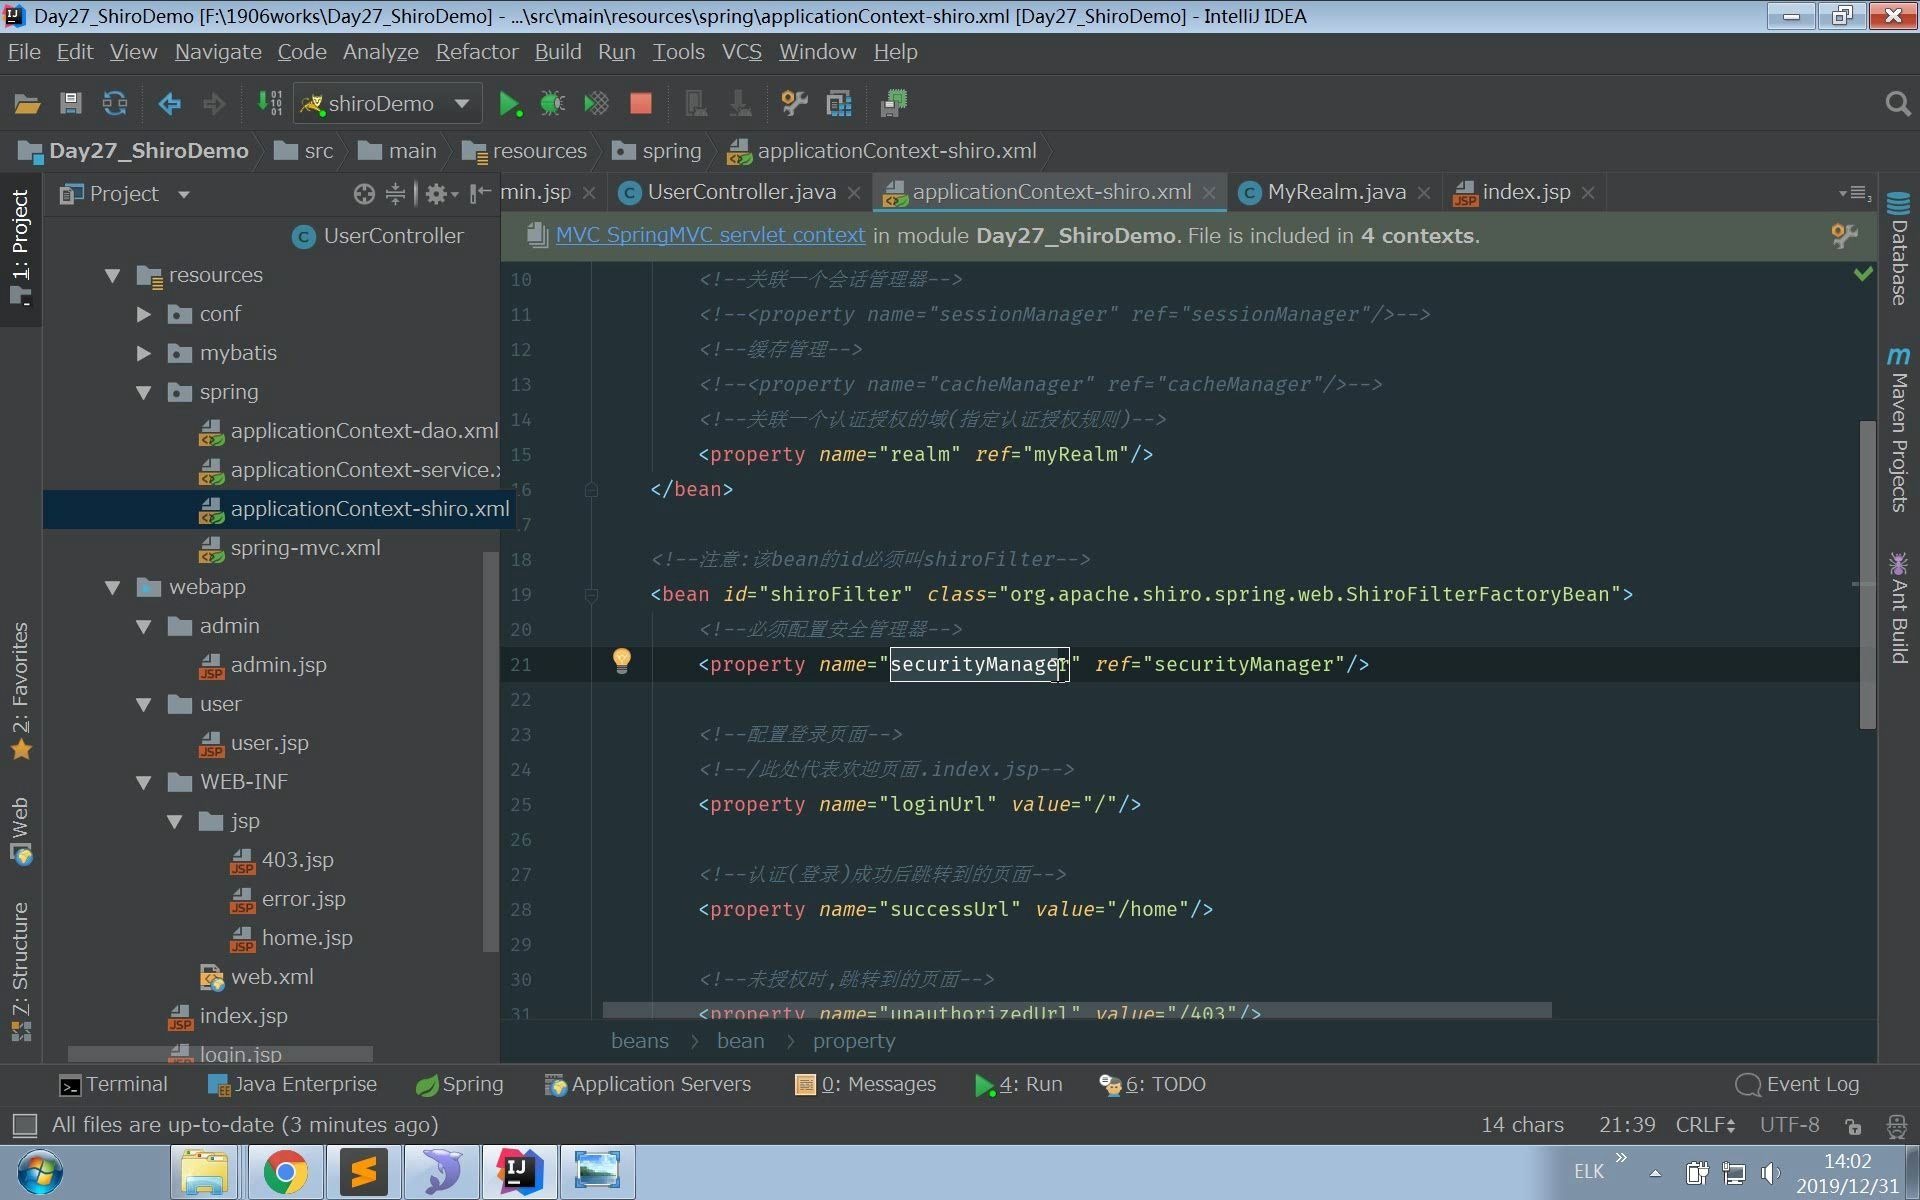
Task: Click the Forward navigation arrow
Action: click(x=213, y=103)
